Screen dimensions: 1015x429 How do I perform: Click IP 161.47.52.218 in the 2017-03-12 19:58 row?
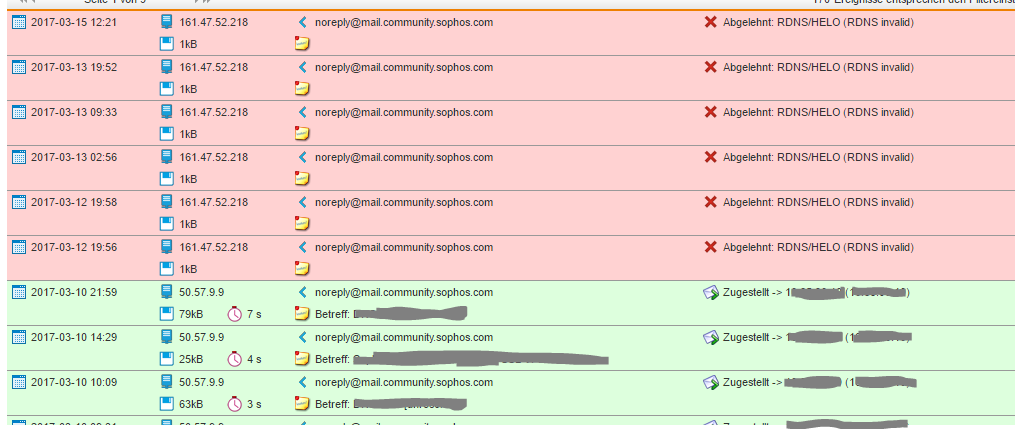[214, 202]
